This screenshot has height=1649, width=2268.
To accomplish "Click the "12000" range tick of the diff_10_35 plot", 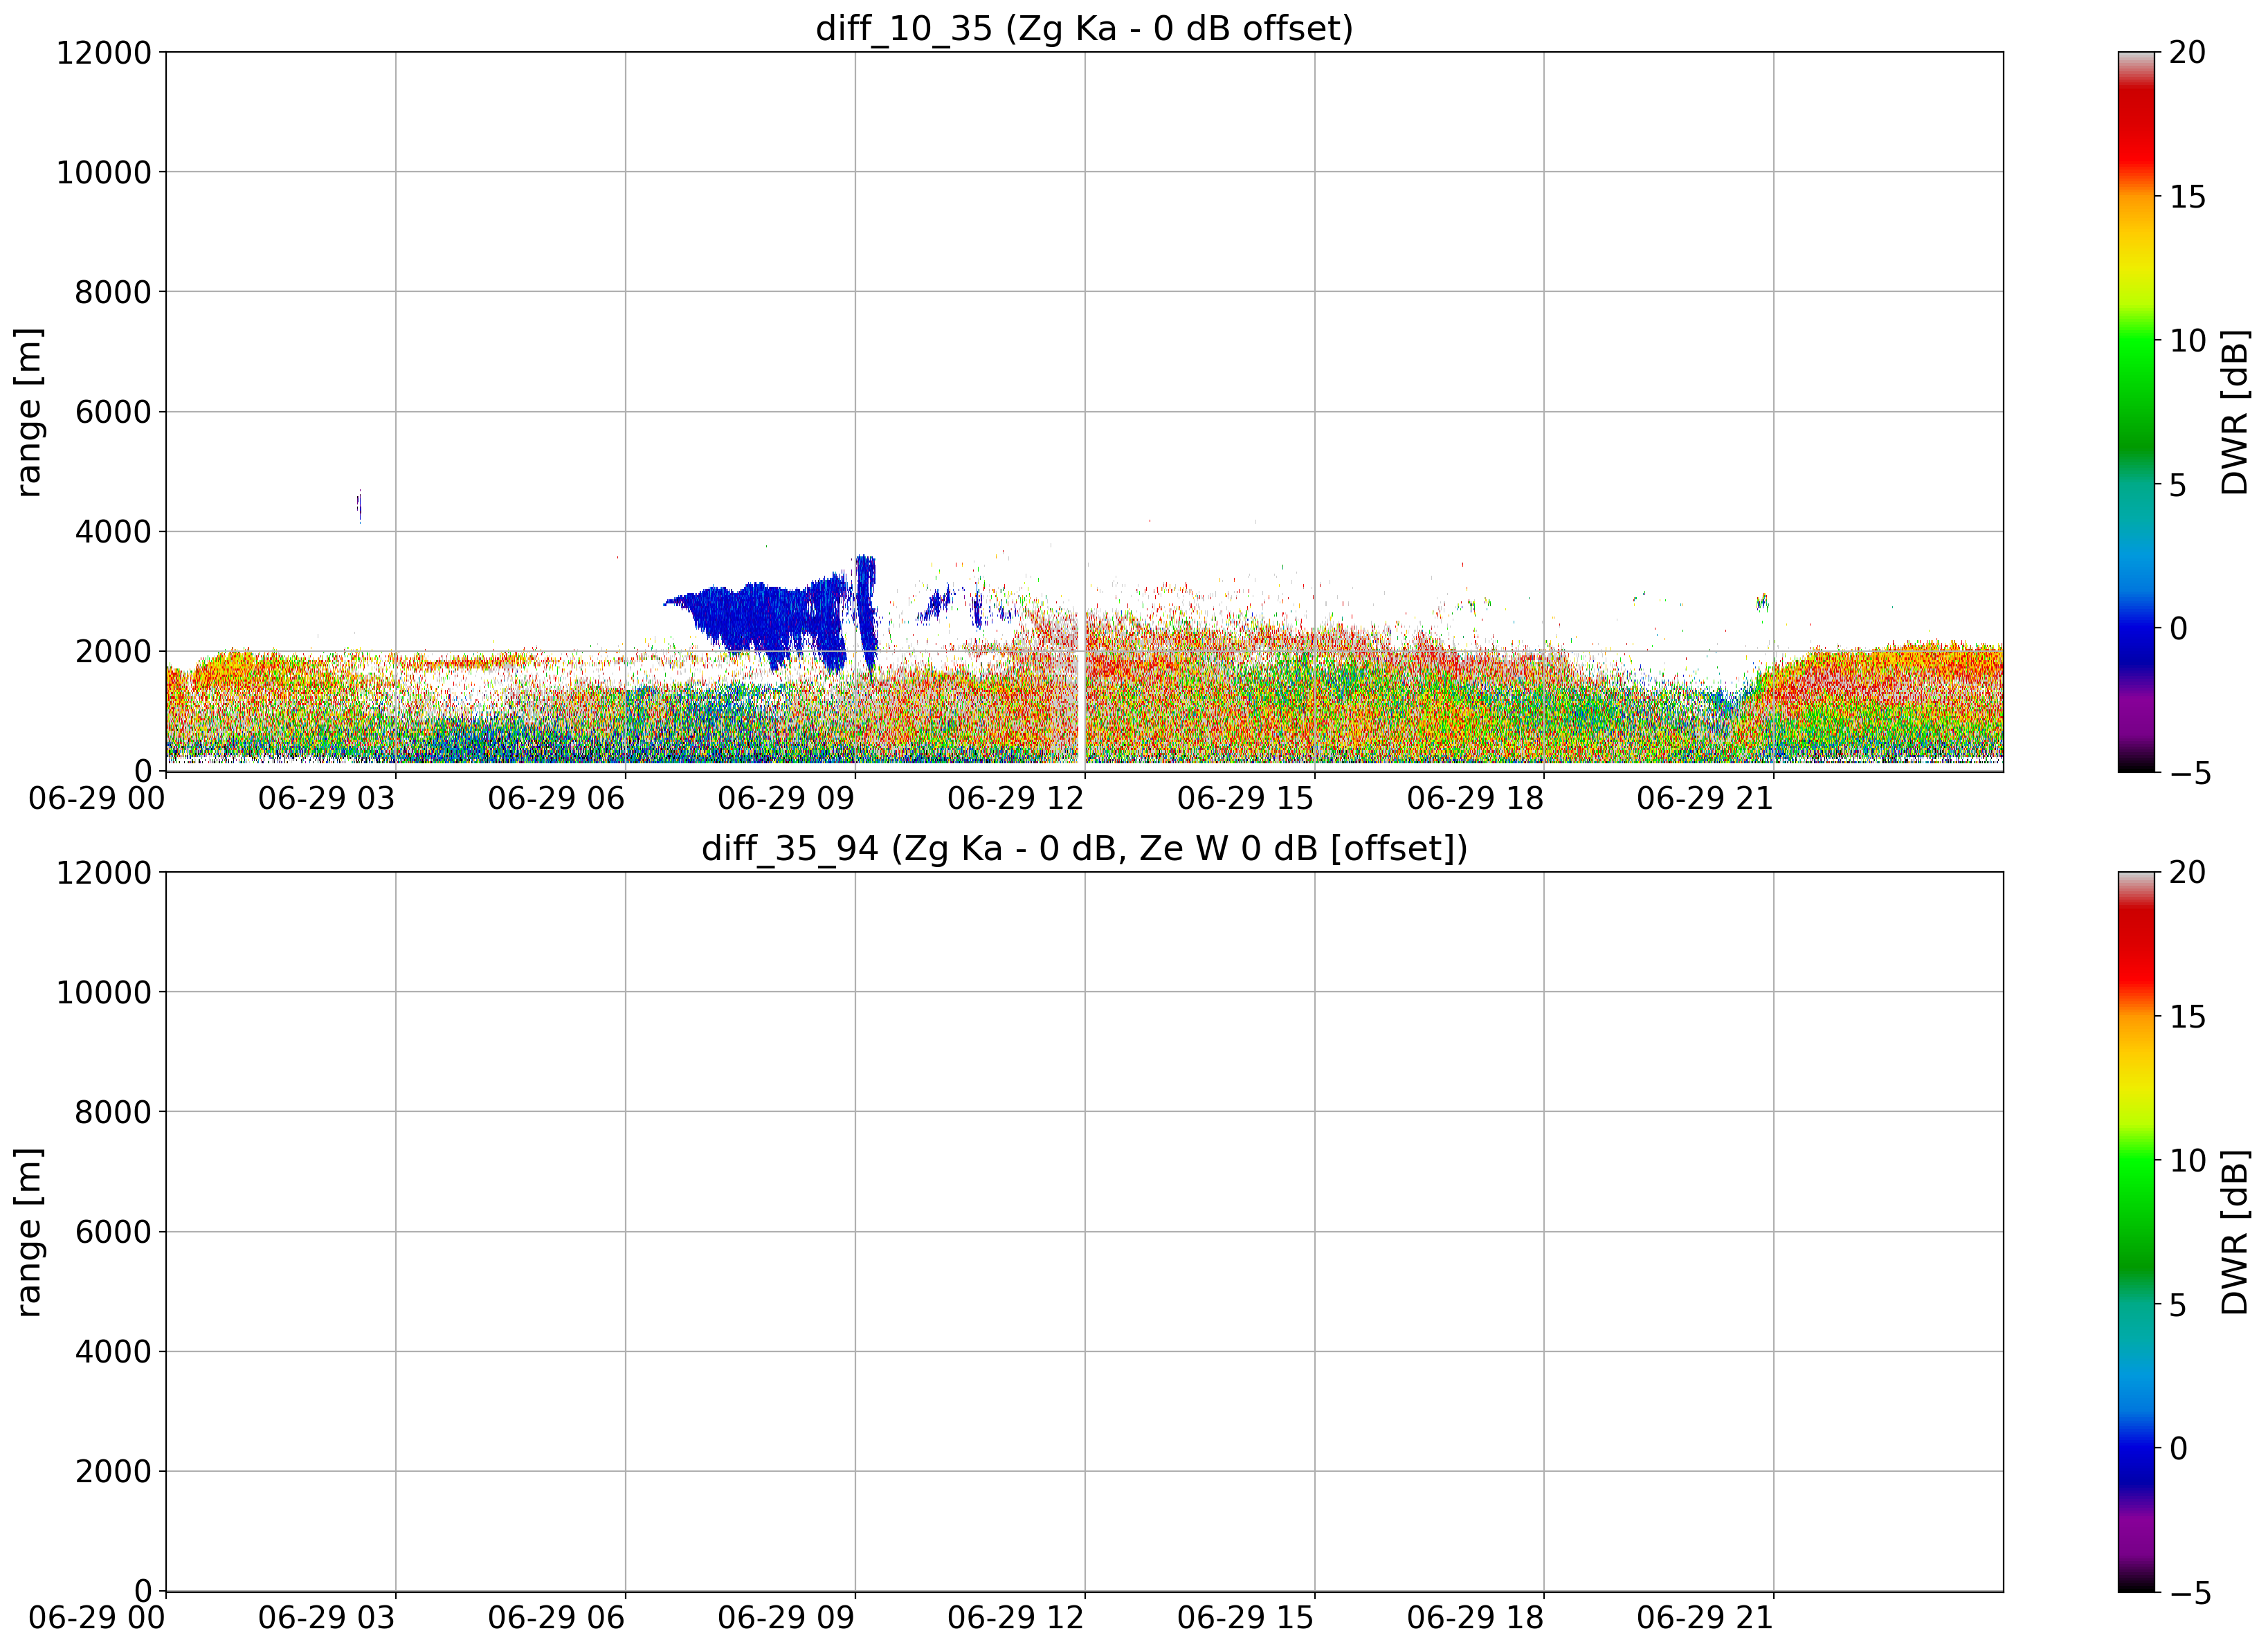I will (104, 52).
